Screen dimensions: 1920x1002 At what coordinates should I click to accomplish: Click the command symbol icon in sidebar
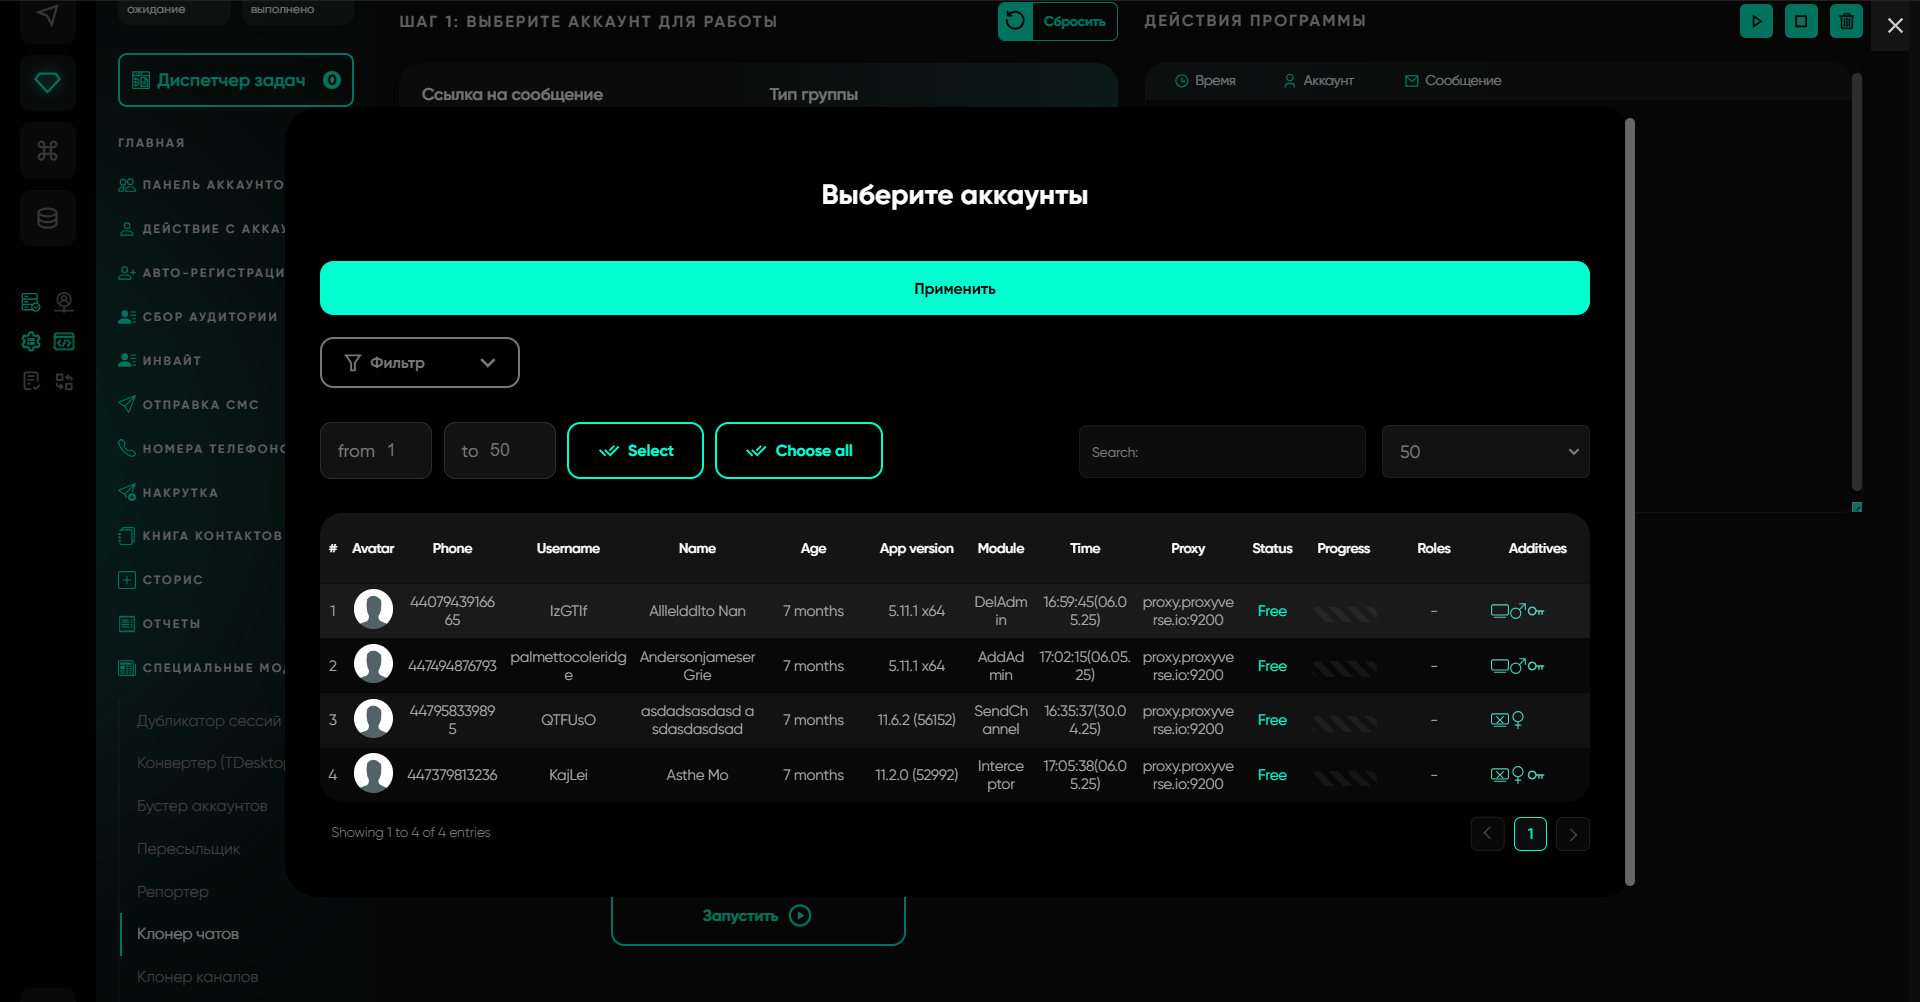[47, 150]
